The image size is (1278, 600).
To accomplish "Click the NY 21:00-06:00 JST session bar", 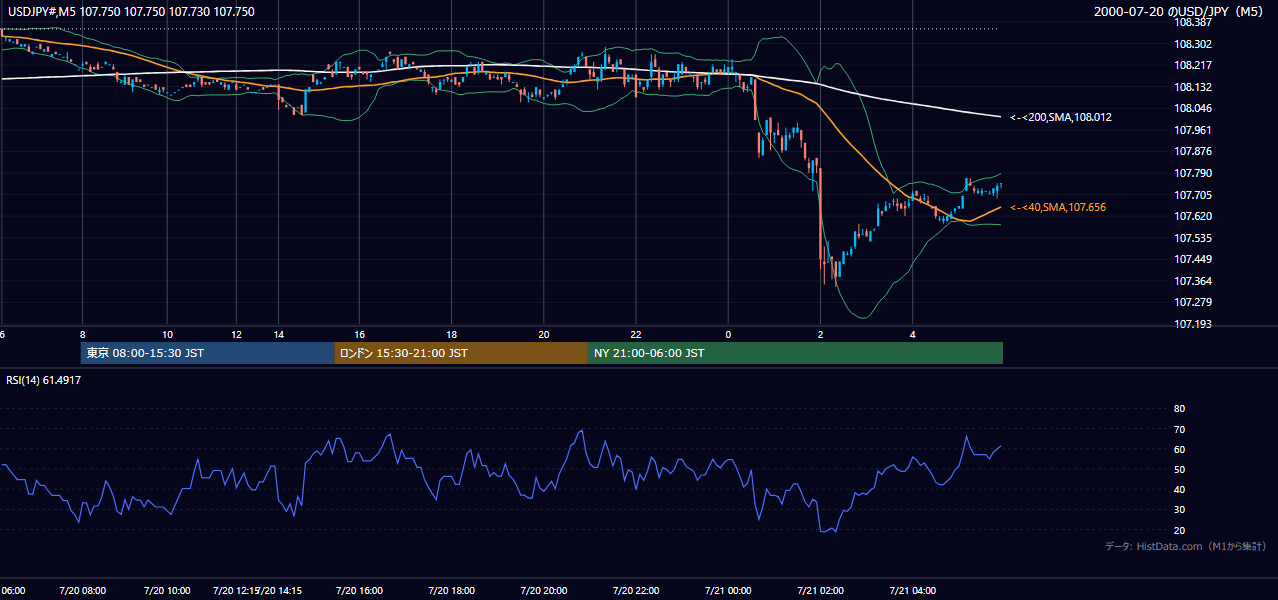I will point(795,353).
